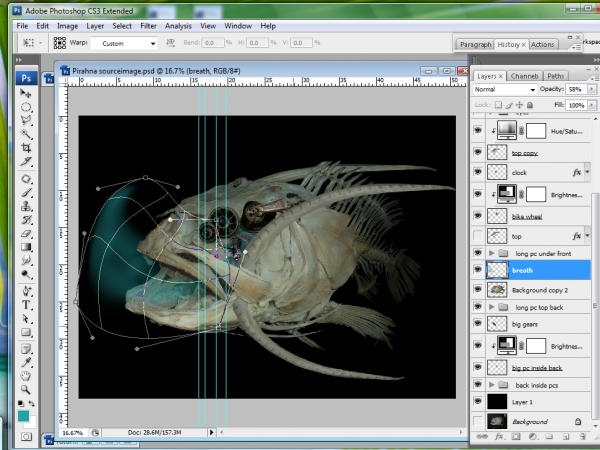The width and height of the screenshot is (600, 450).
Task: Toggle lock transparent pixels
Action: [x=498, y=105]
